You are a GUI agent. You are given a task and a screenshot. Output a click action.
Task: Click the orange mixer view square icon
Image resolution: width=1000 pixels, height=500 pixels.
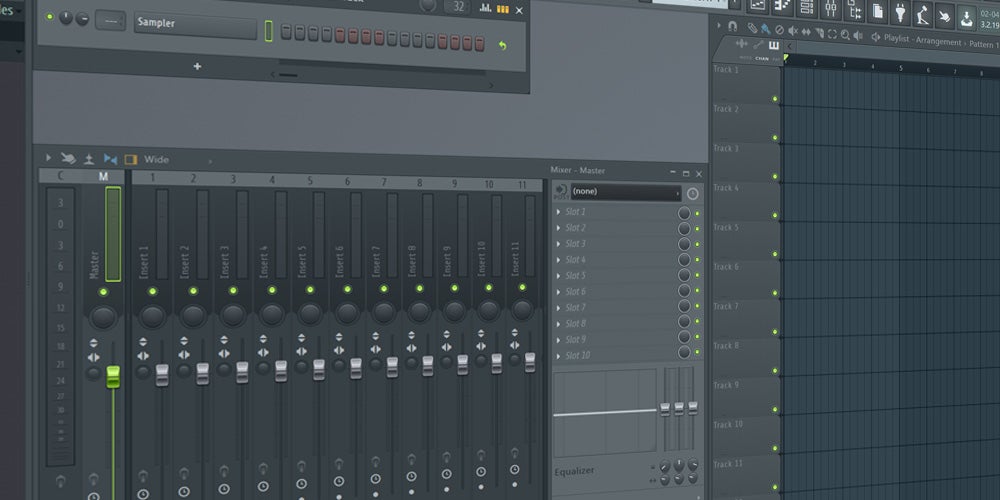coord(131,159)
